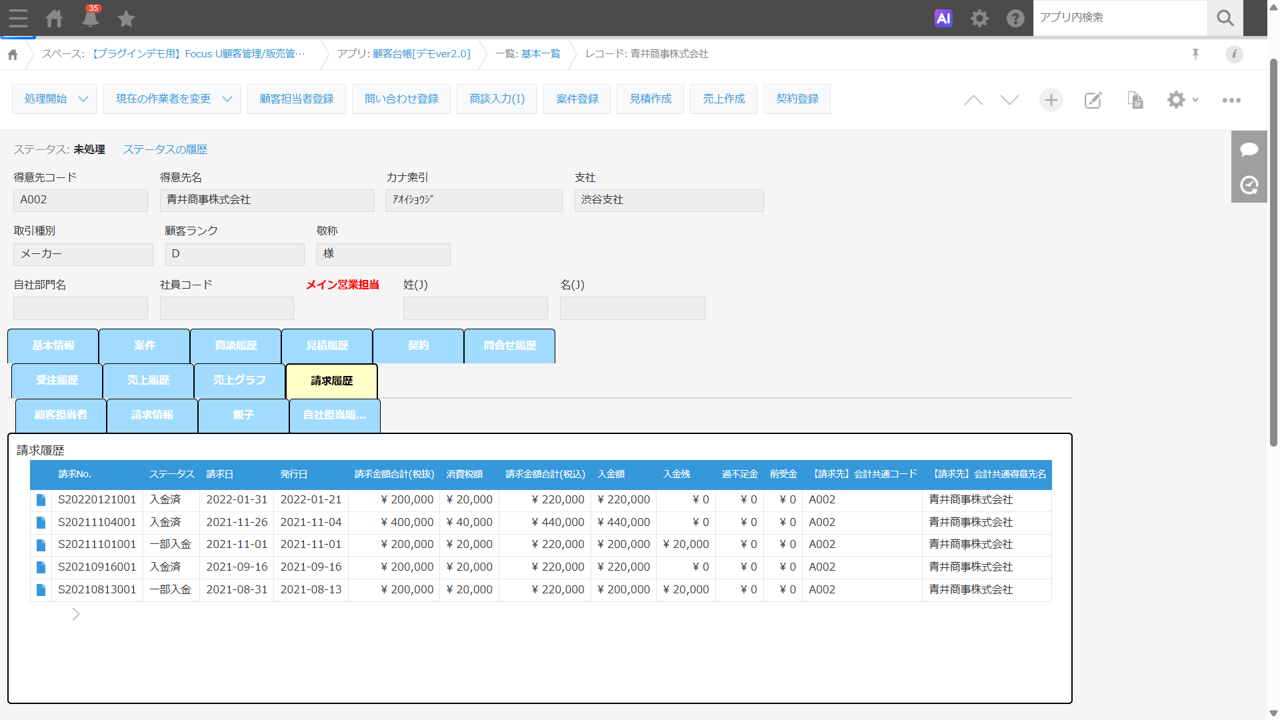Go to next record down arrow
Image resolution: width=1280 pixels, height=720 pixels.
point(1010,100)
